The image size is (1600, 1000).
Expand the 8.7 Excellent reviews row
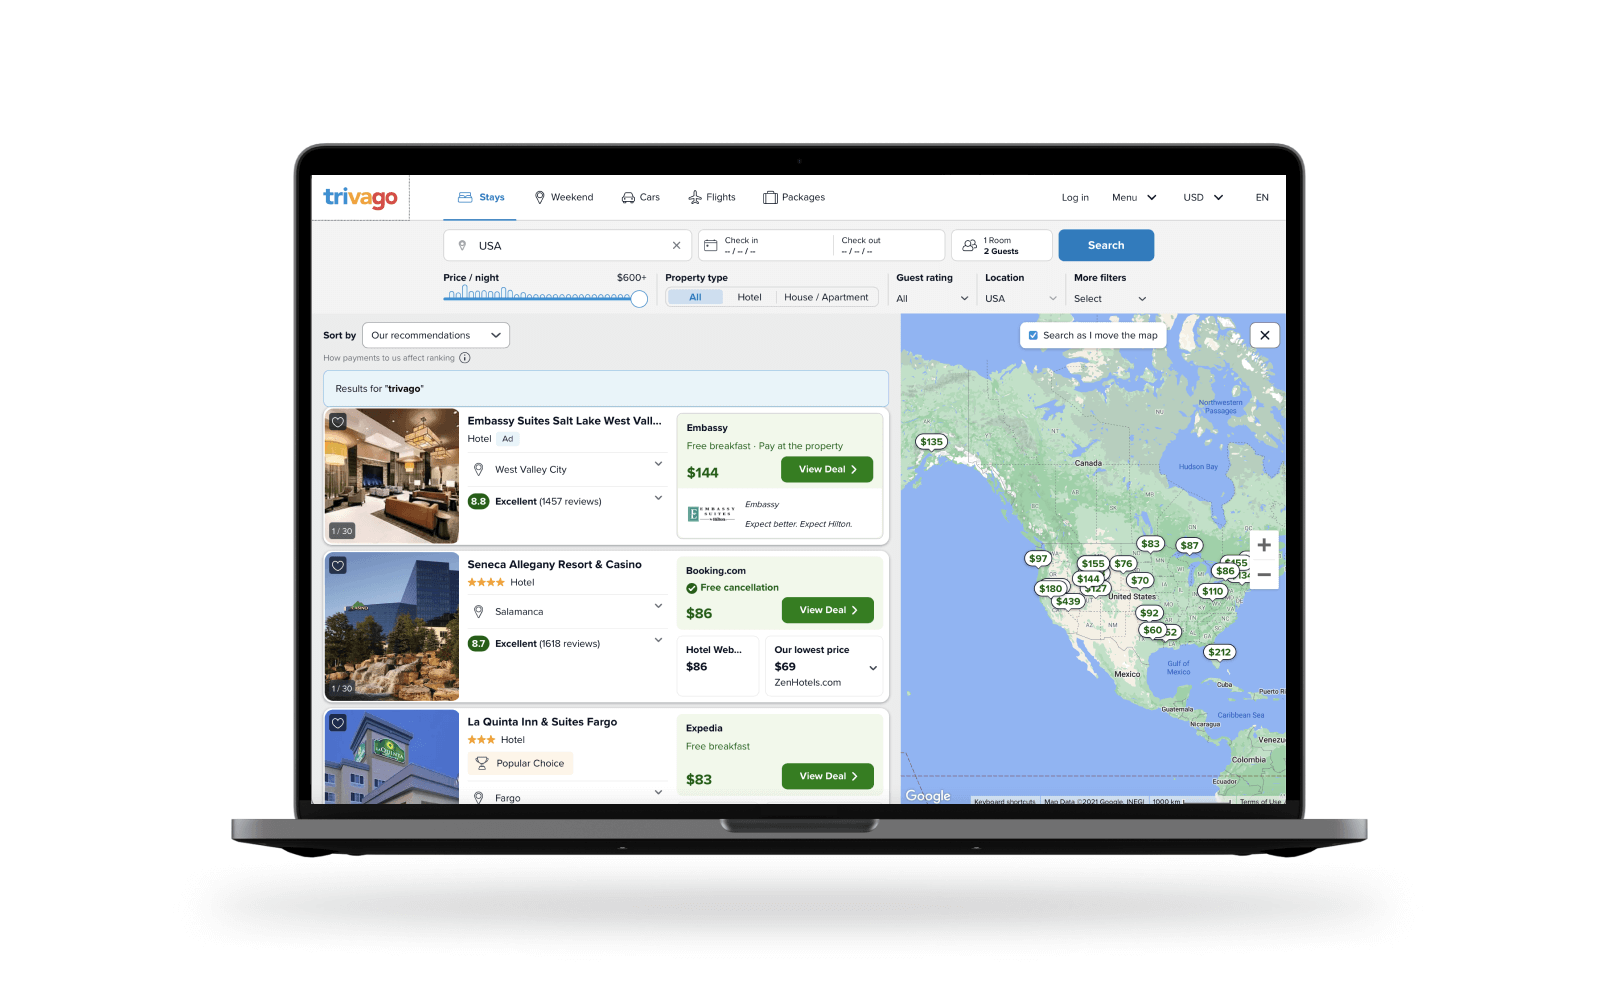(x=567, y=643)
